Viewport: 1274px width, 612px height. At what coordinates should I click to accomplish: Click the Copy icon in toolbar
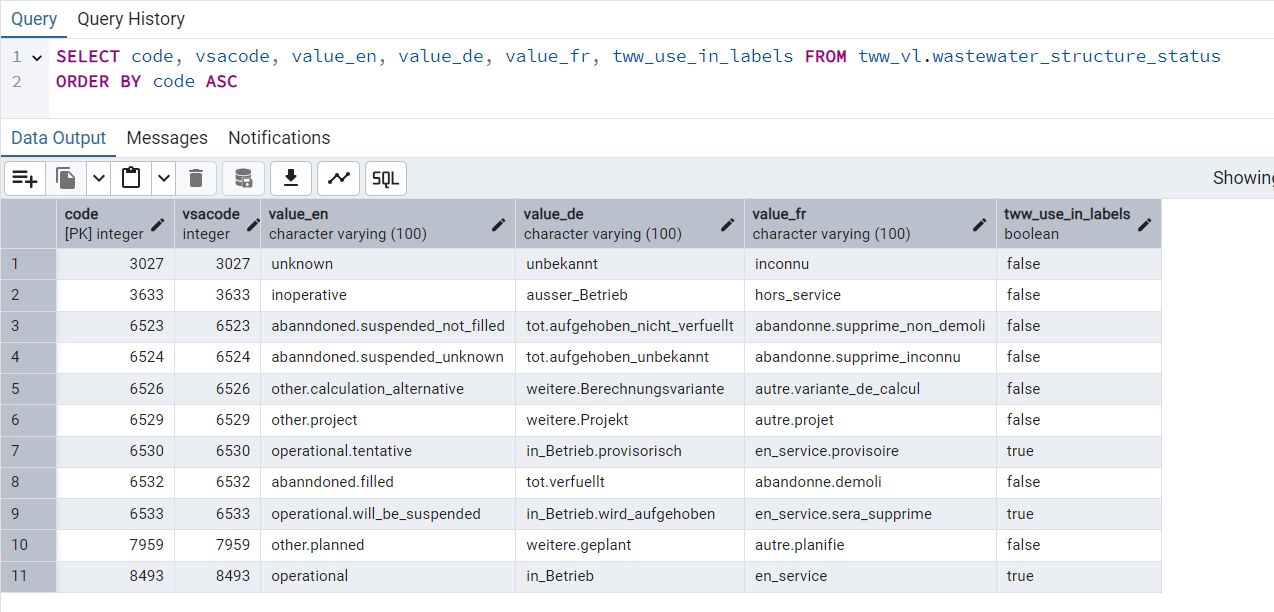[x=66, y=178]
